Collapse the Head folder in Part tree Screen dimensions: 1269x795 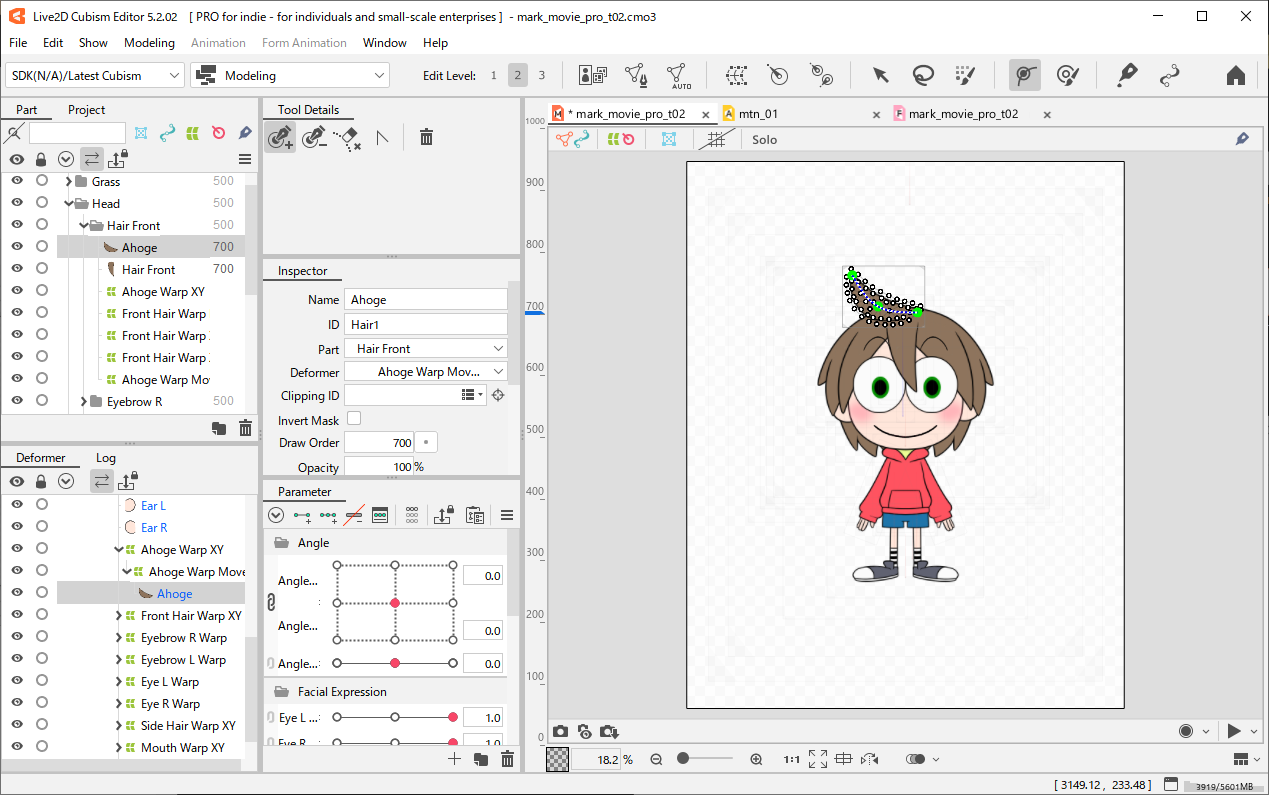pyautogui.click(x=69, y=203)
